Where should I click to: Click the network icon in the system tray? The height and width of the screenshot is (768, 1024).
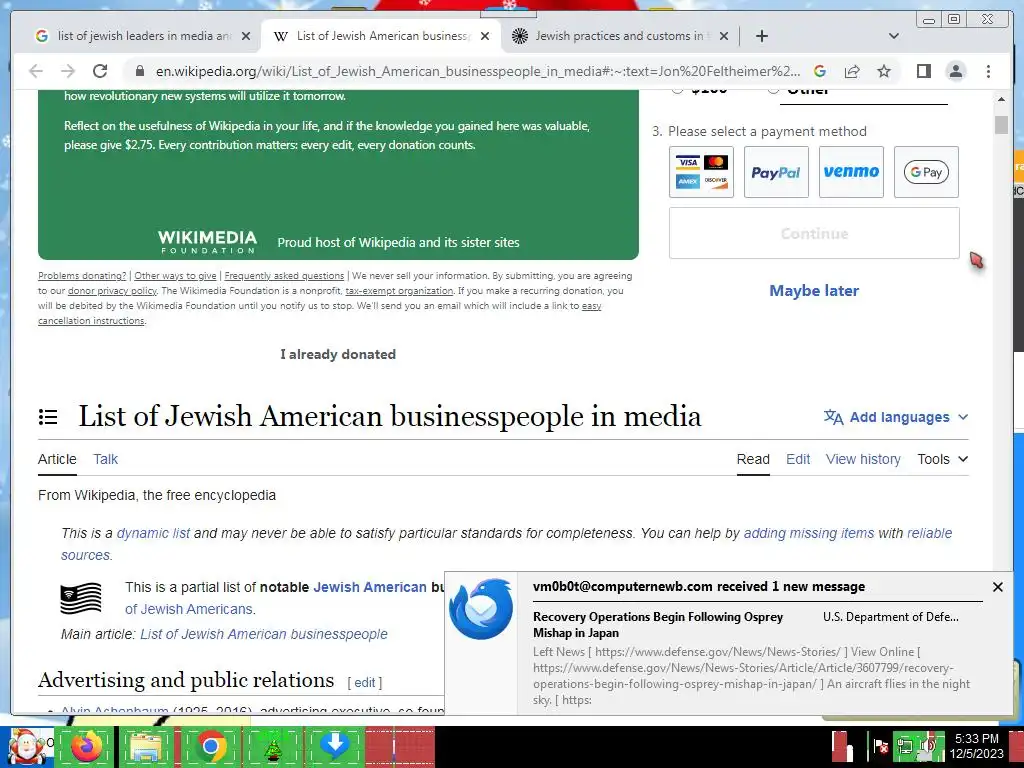[x=905, y=746]
